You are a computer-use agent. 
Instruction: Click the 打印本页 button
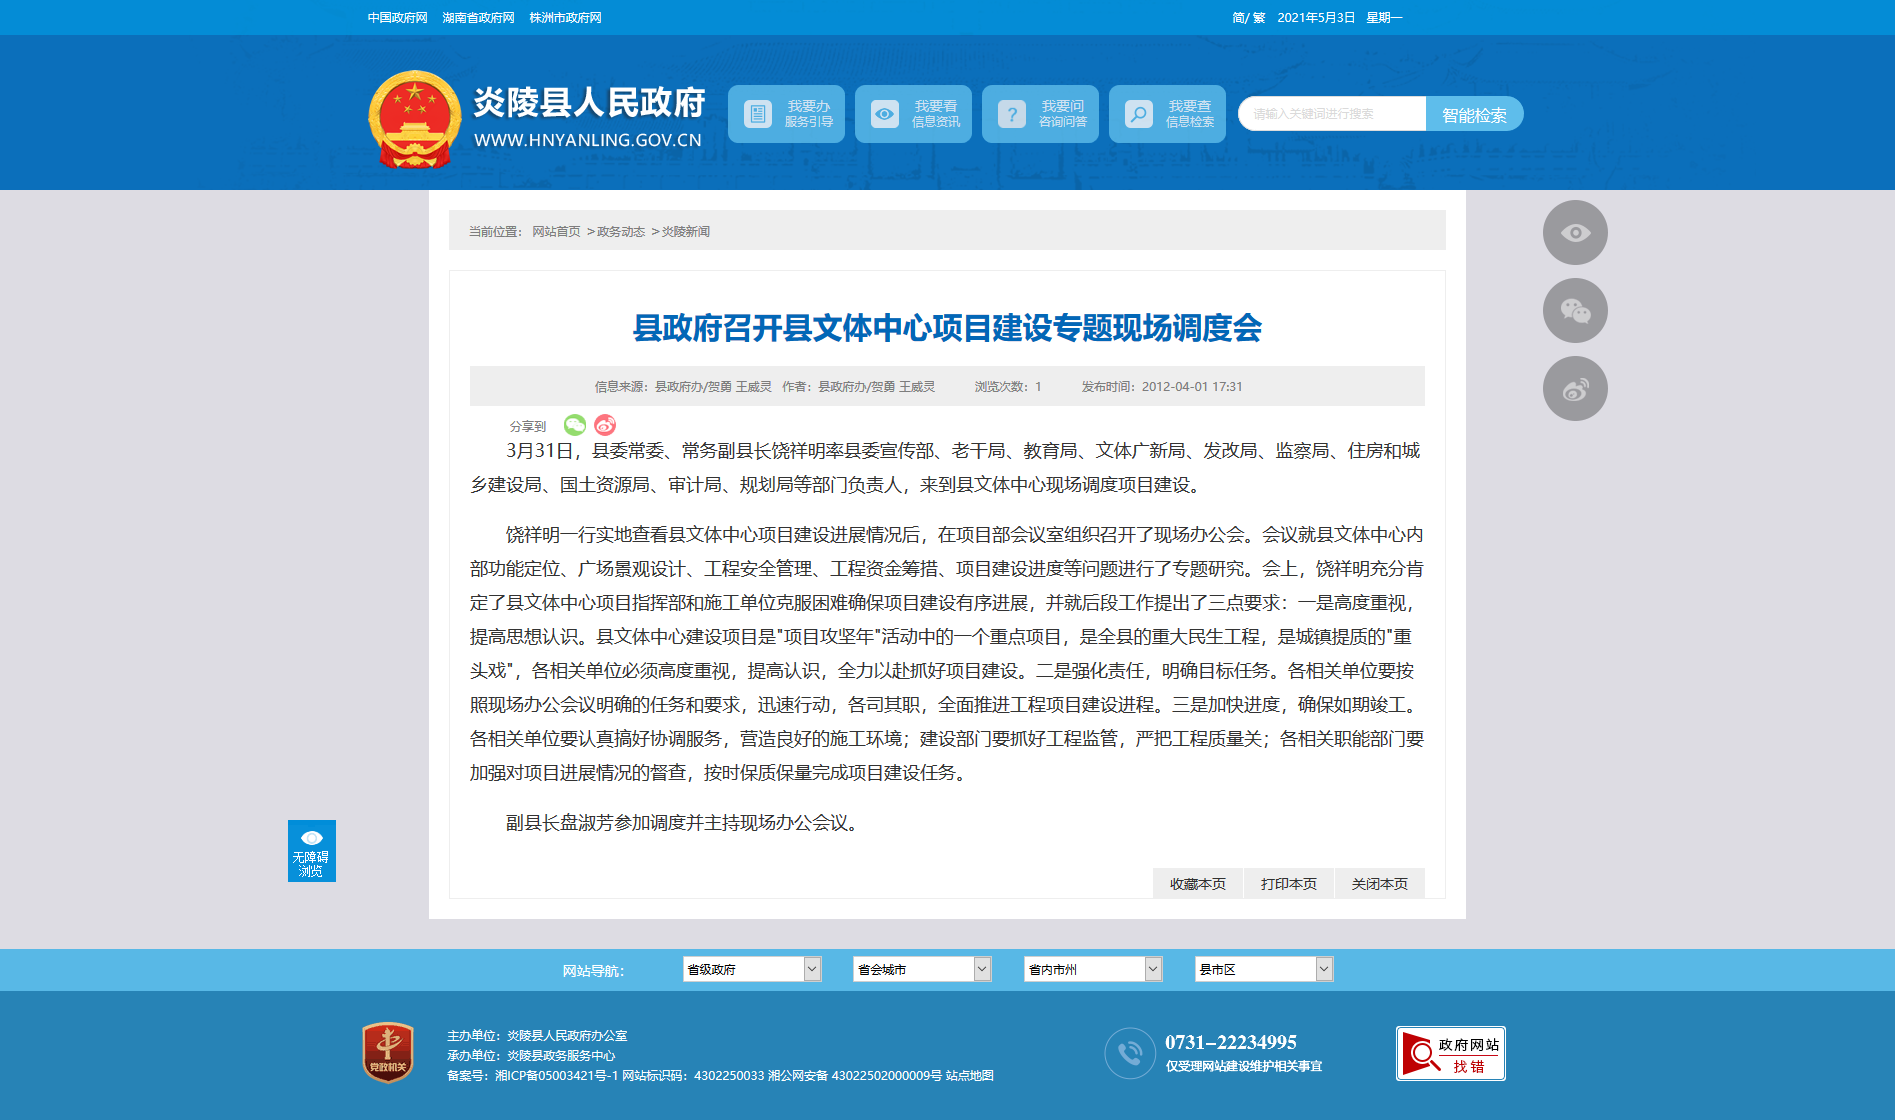[x=1288, y=884]
